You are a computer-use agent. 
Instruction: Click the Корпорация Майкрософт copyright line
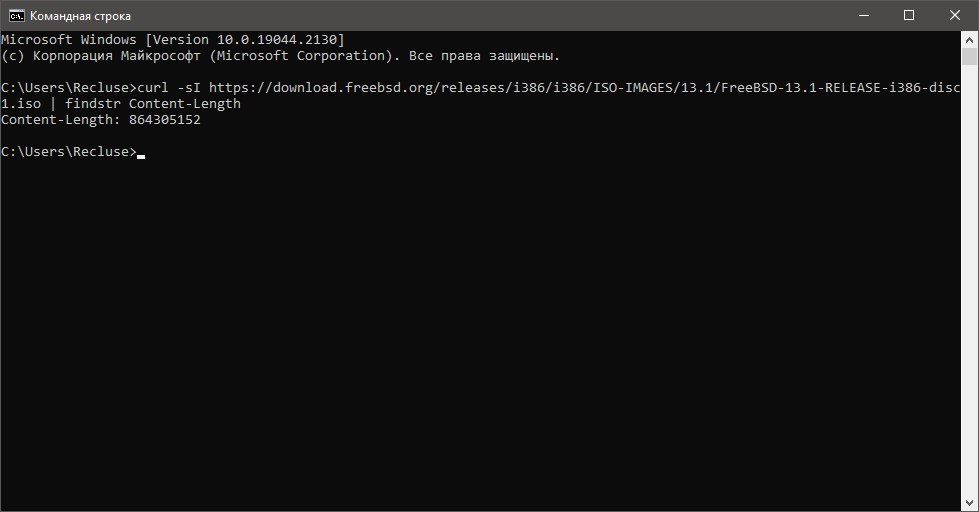(280, 56)
